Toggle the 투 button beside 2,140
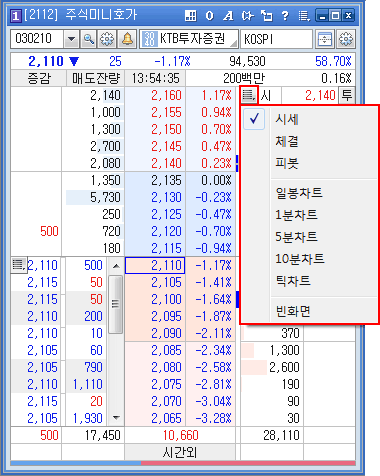Screen dimensions: 380x476 (x=347, y=96)
